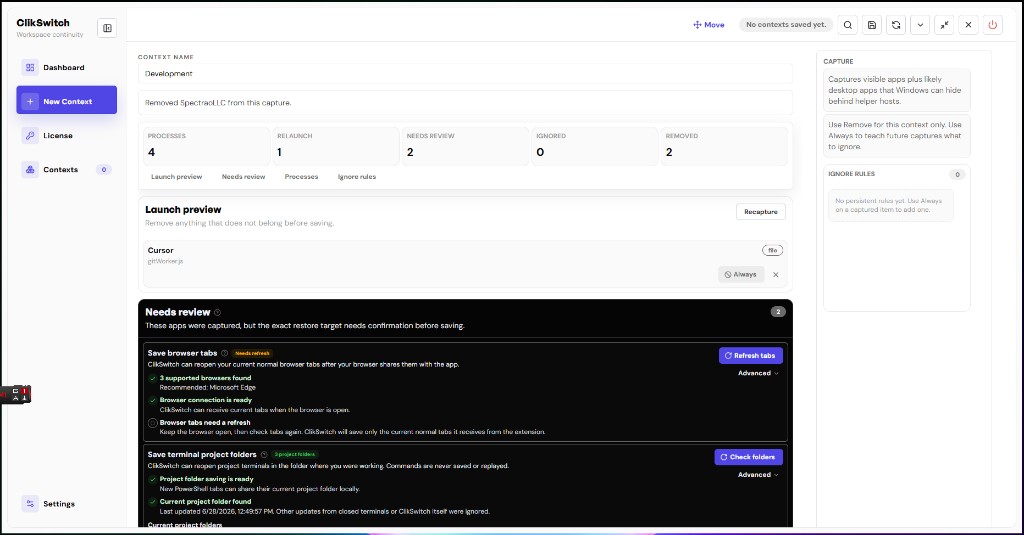The height and width of the screenshot is (535, 1024).
Task: Click the checkmark for 'Project folder saving is ready'
Action: (153, 479)
